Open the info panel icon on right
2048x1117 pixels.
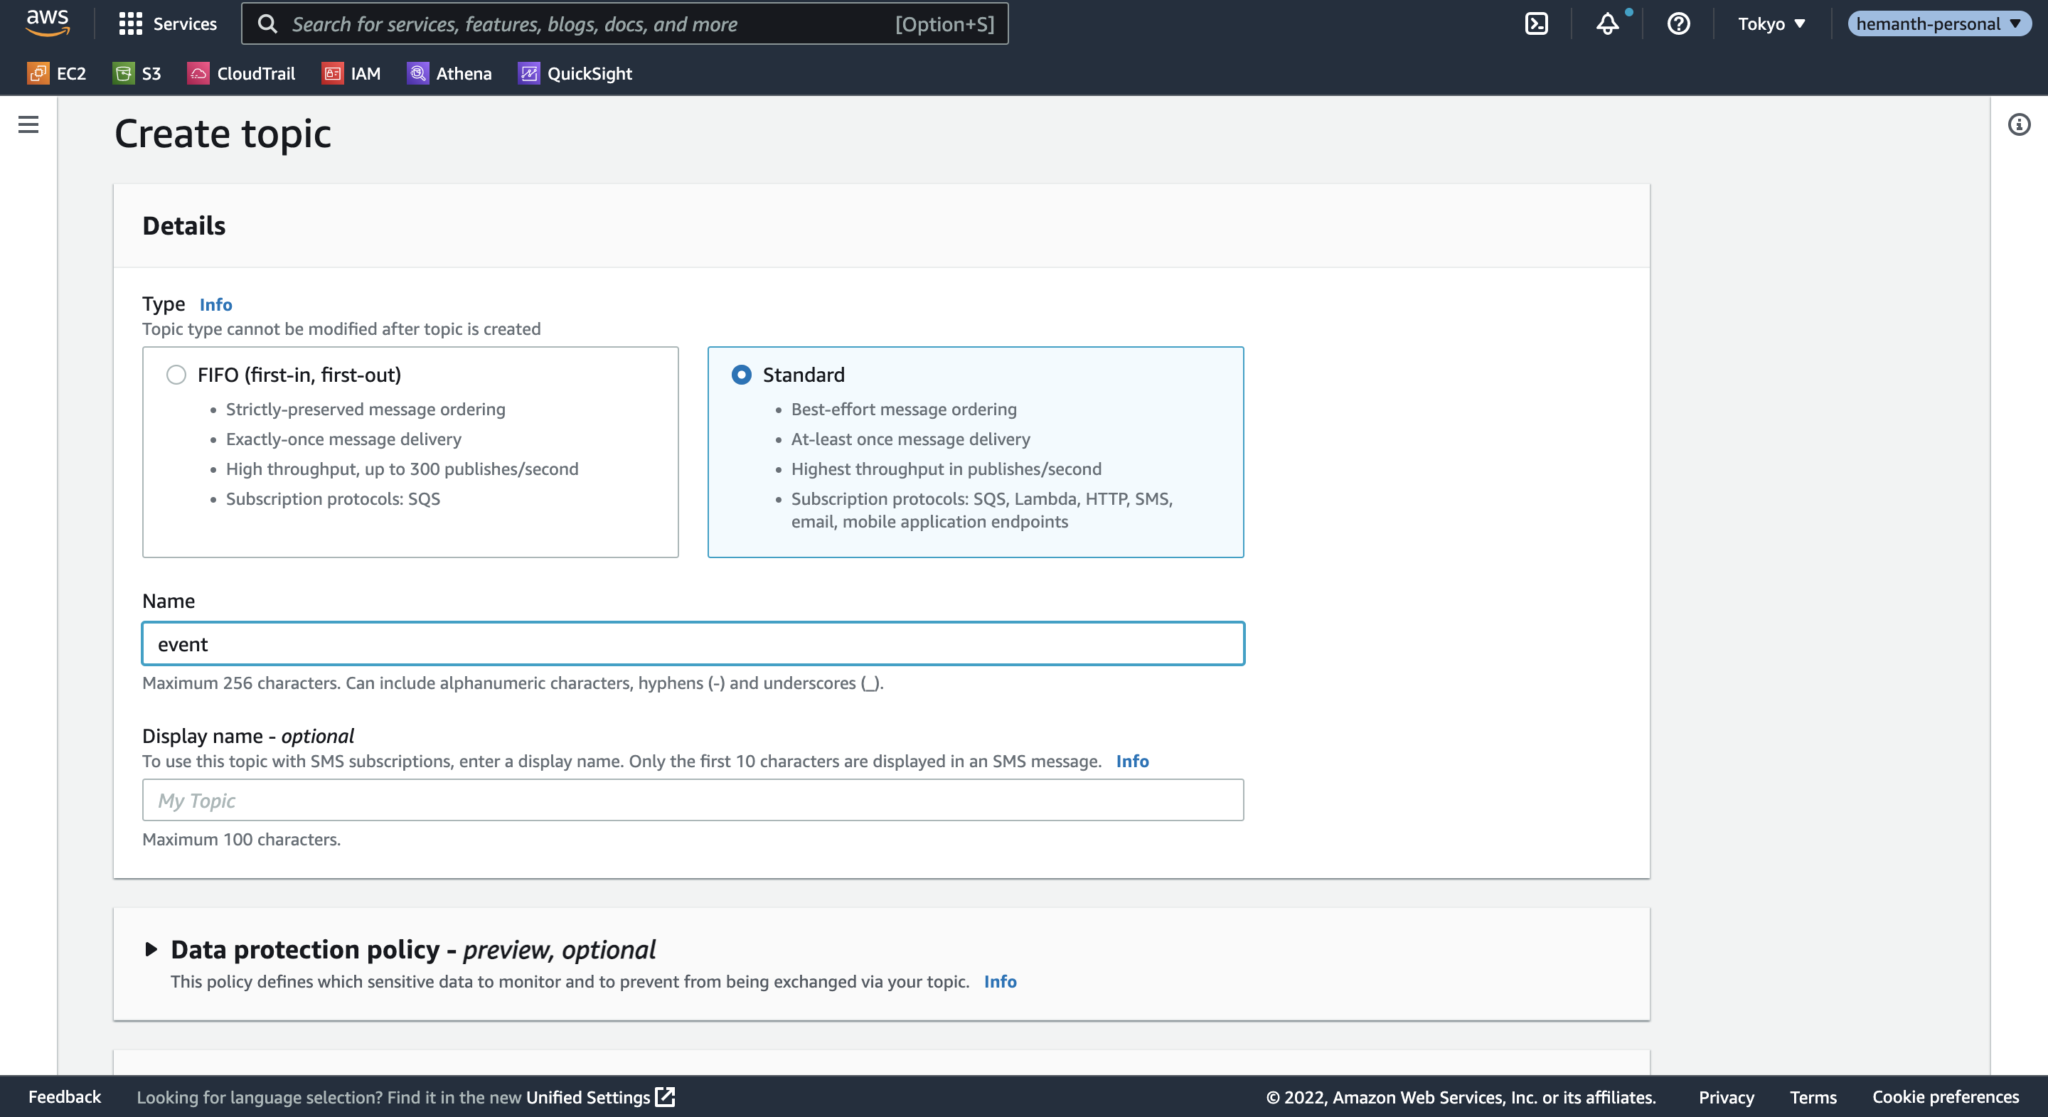[2019, 124]
